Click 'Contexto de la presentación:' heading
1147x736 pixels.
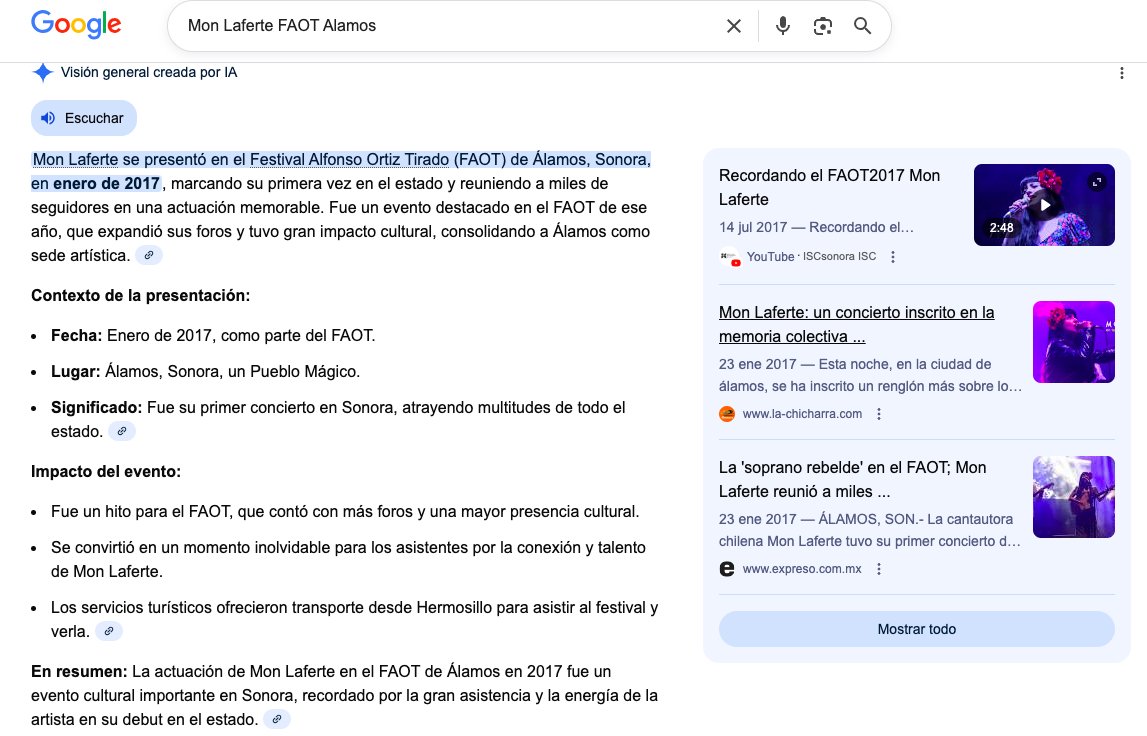coord(140,296)
